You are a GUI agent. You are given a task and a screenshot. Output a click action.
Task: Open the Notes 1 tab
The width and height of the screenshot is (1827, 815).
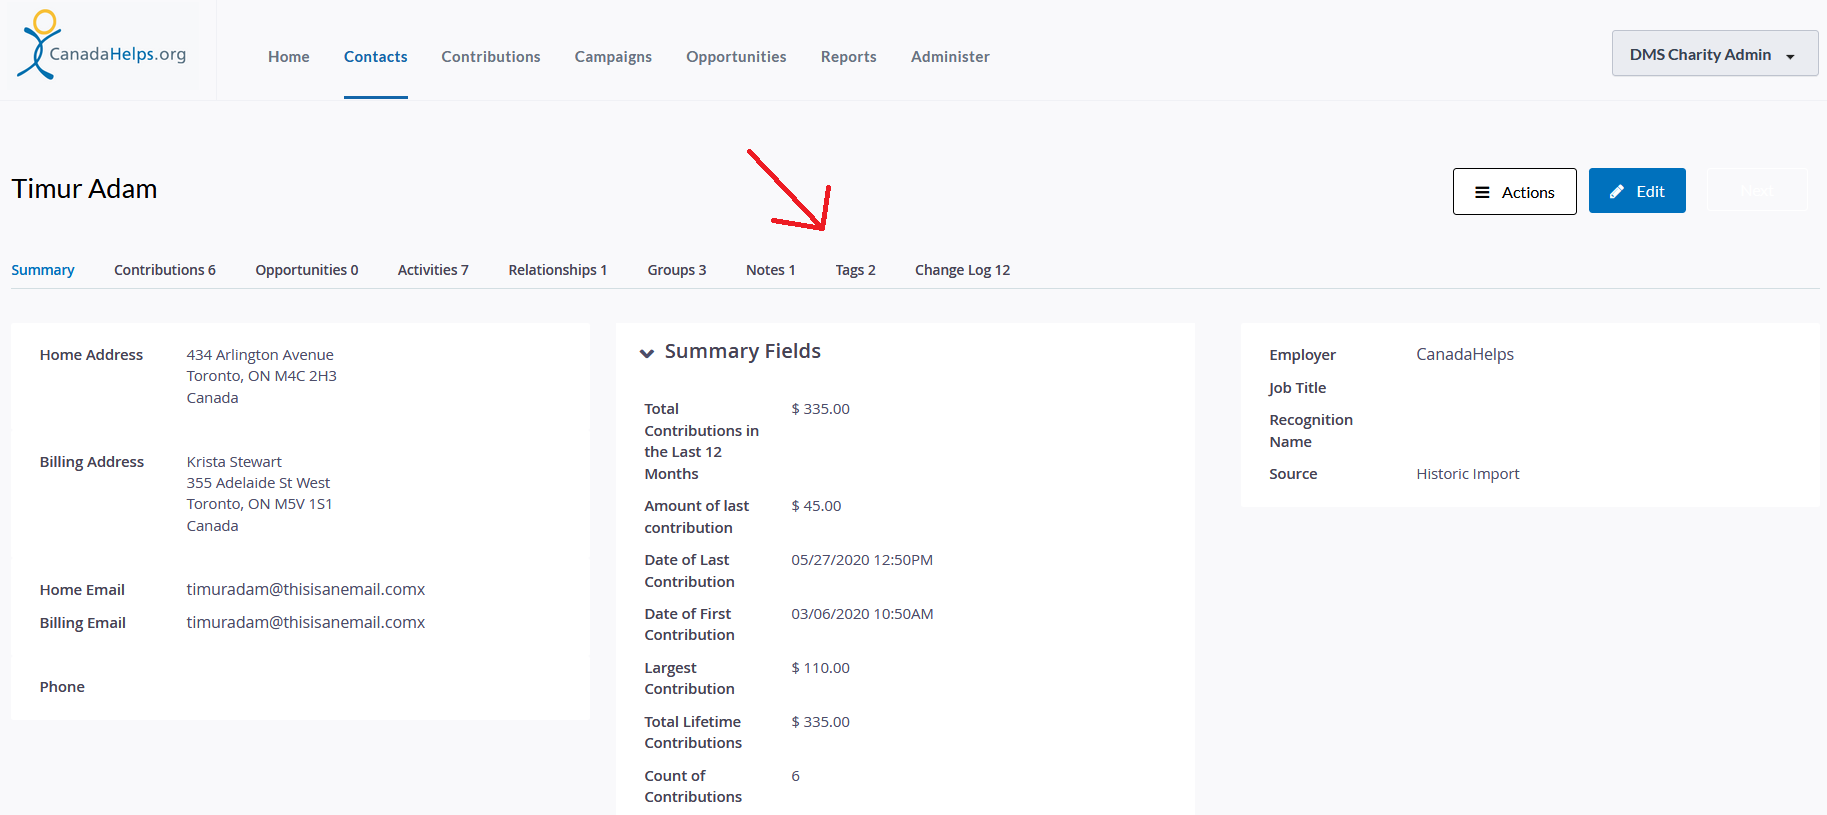[771, 270]
